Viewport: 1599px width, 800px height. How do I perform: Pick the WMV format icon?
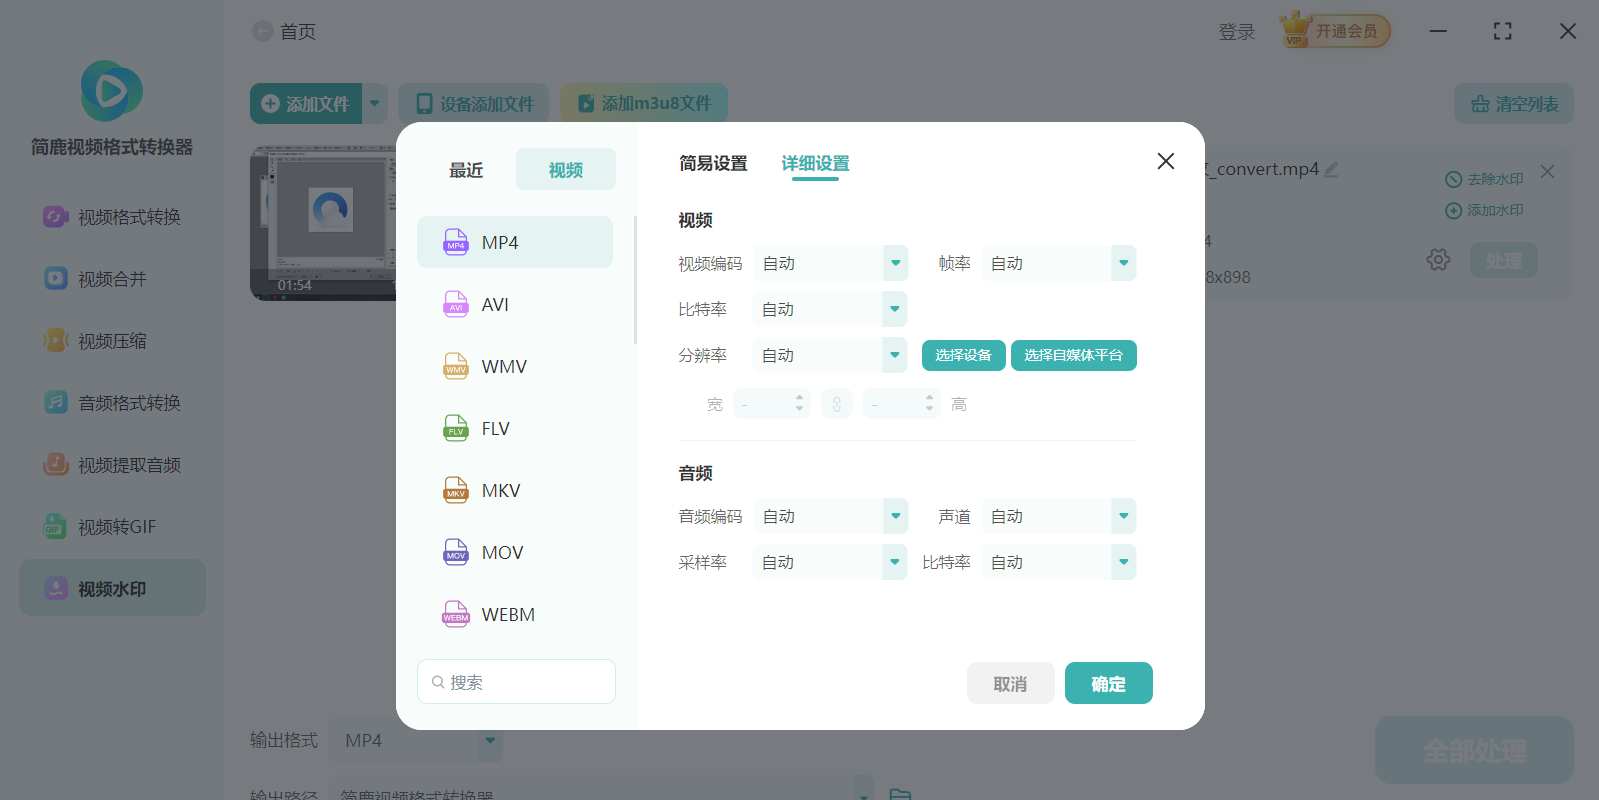[456, 366]
